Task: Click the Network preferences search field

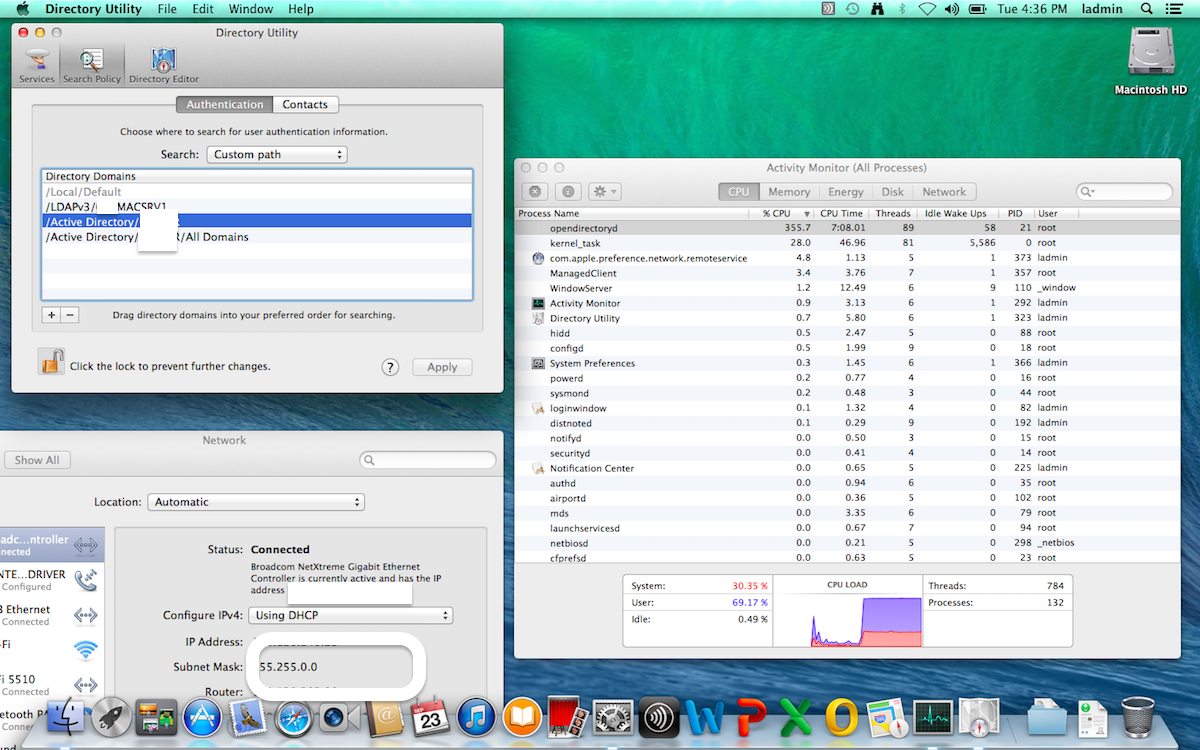Action: click(x=428, y=460)
